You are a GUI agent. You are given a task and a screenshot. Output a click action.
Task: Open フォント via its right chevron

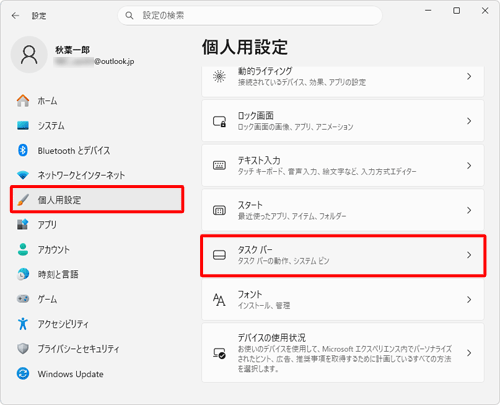click(469, 300)
